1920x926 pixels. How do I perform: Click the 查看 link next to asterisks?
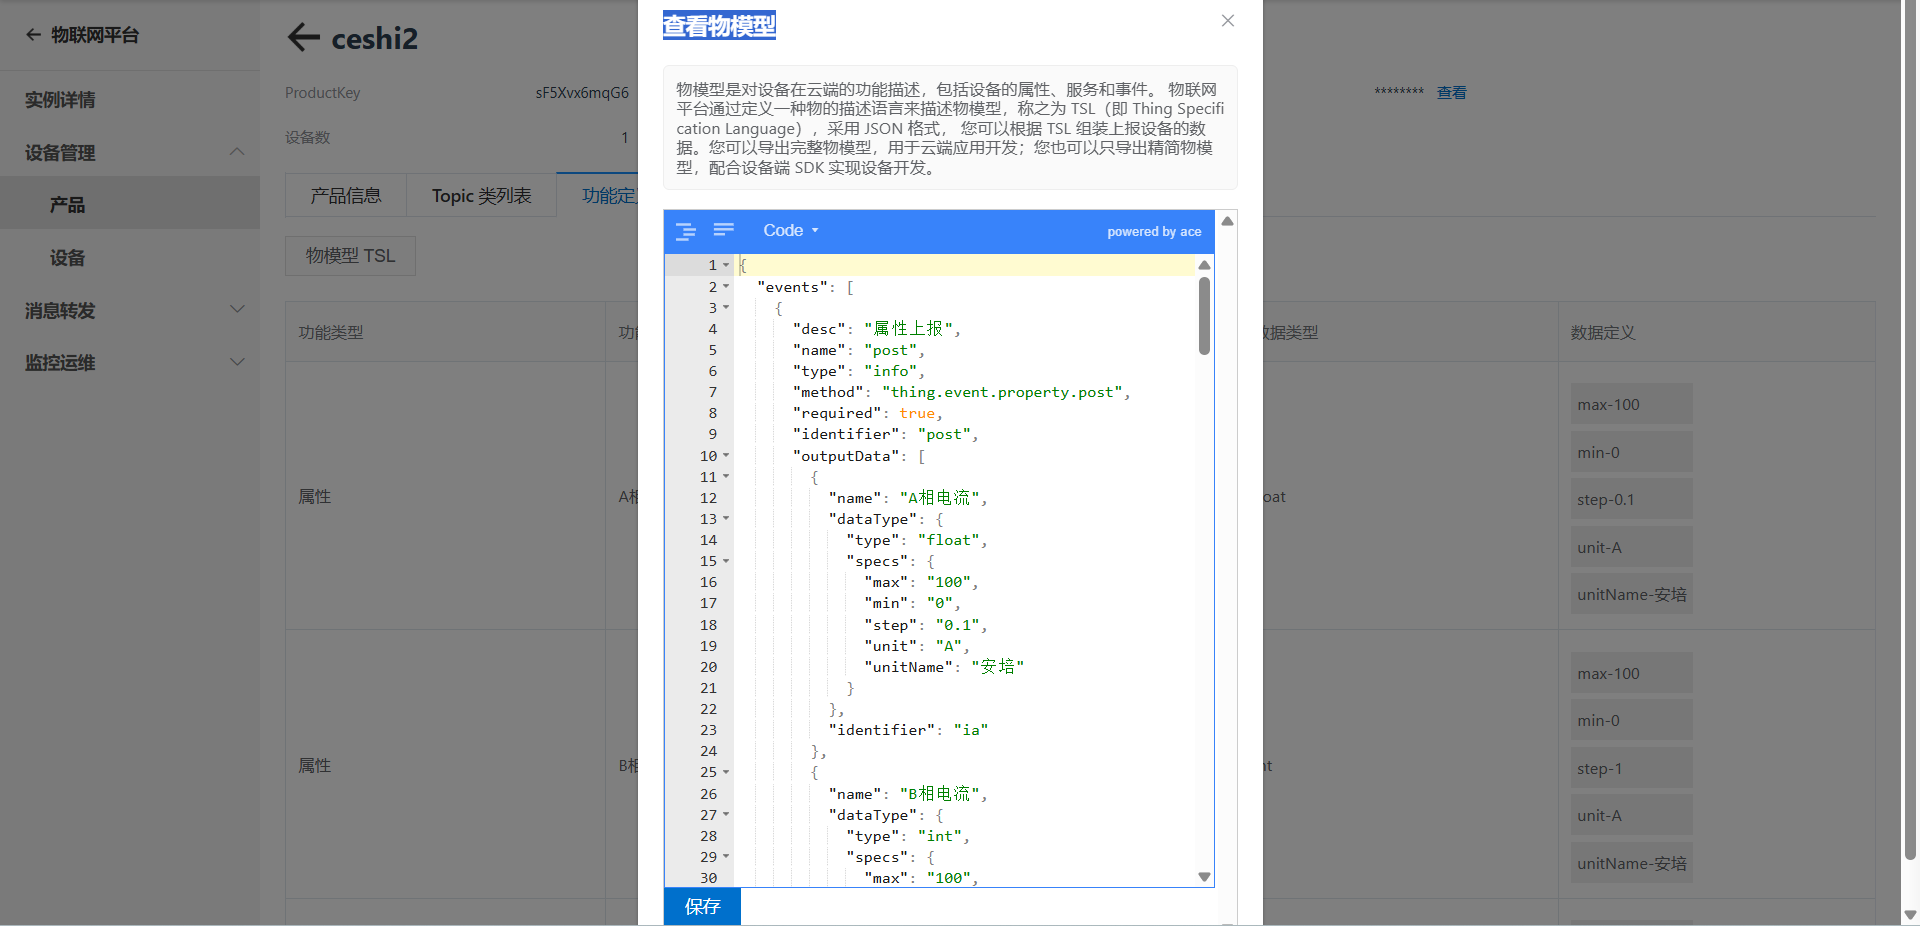point(1452,93)
